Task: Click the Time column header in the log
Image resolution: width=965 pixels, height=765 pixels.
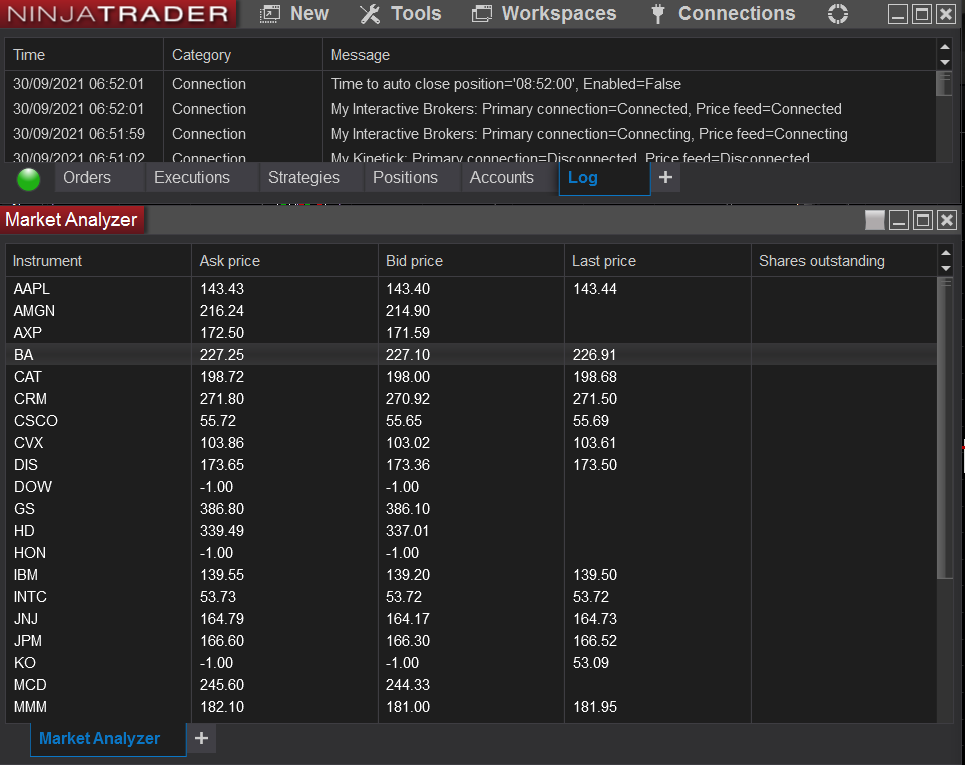Action: coord(84,55)
